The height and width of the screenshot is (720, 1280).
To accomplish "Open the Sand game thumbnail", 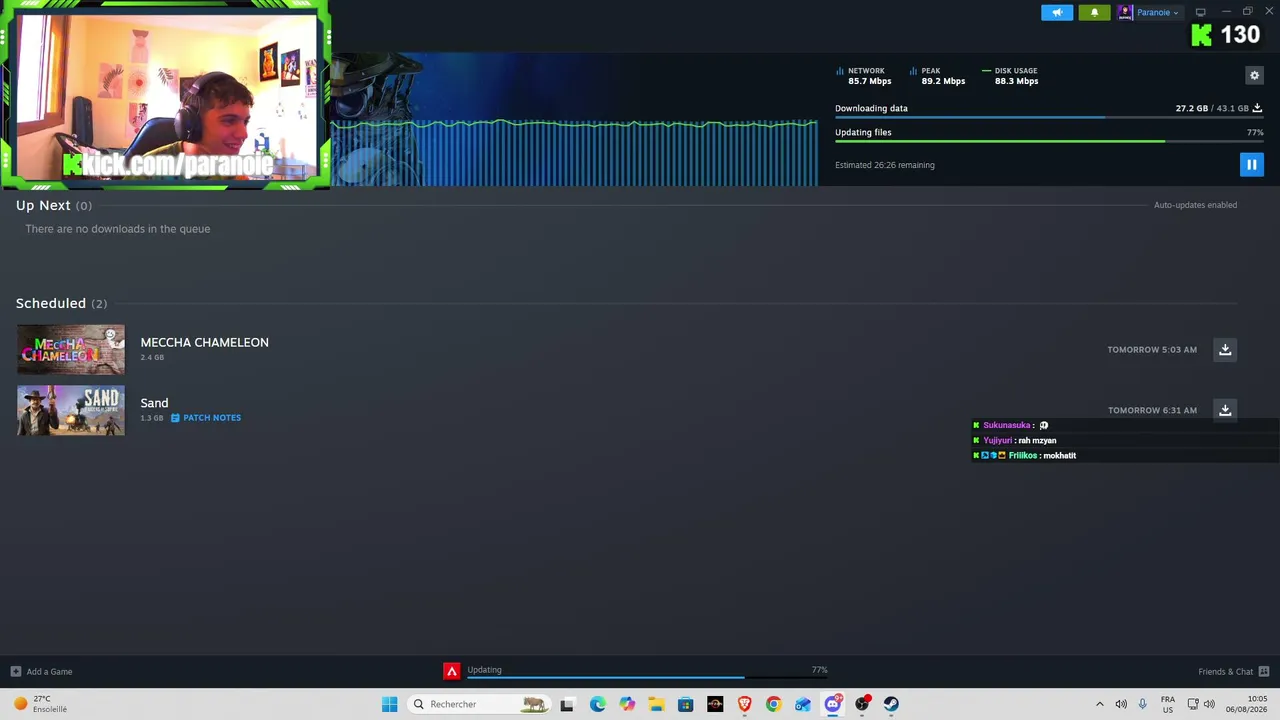I will point(71,410).
